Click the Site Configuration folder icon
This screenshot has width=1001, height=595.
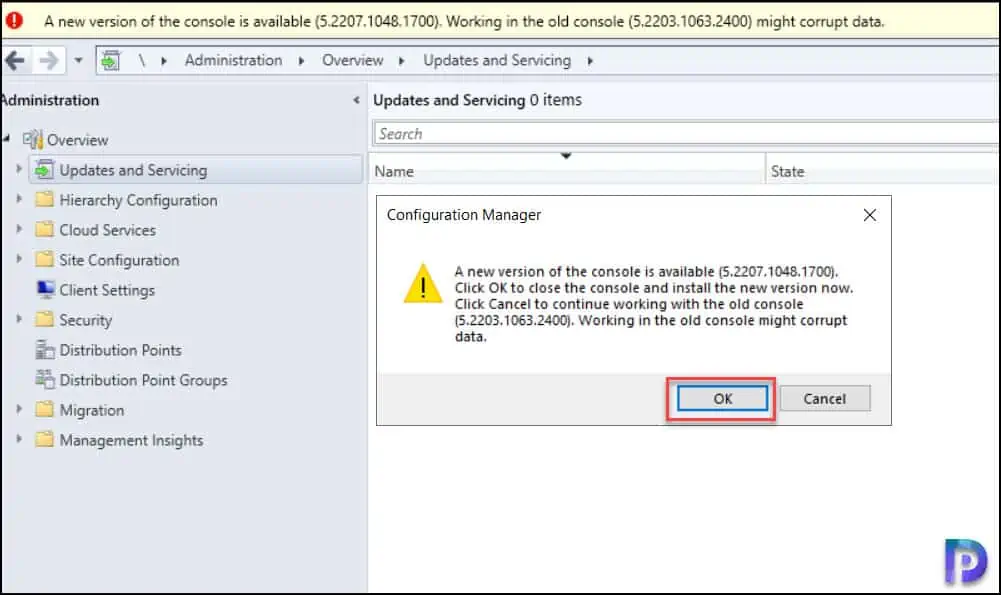coord(44,259)
